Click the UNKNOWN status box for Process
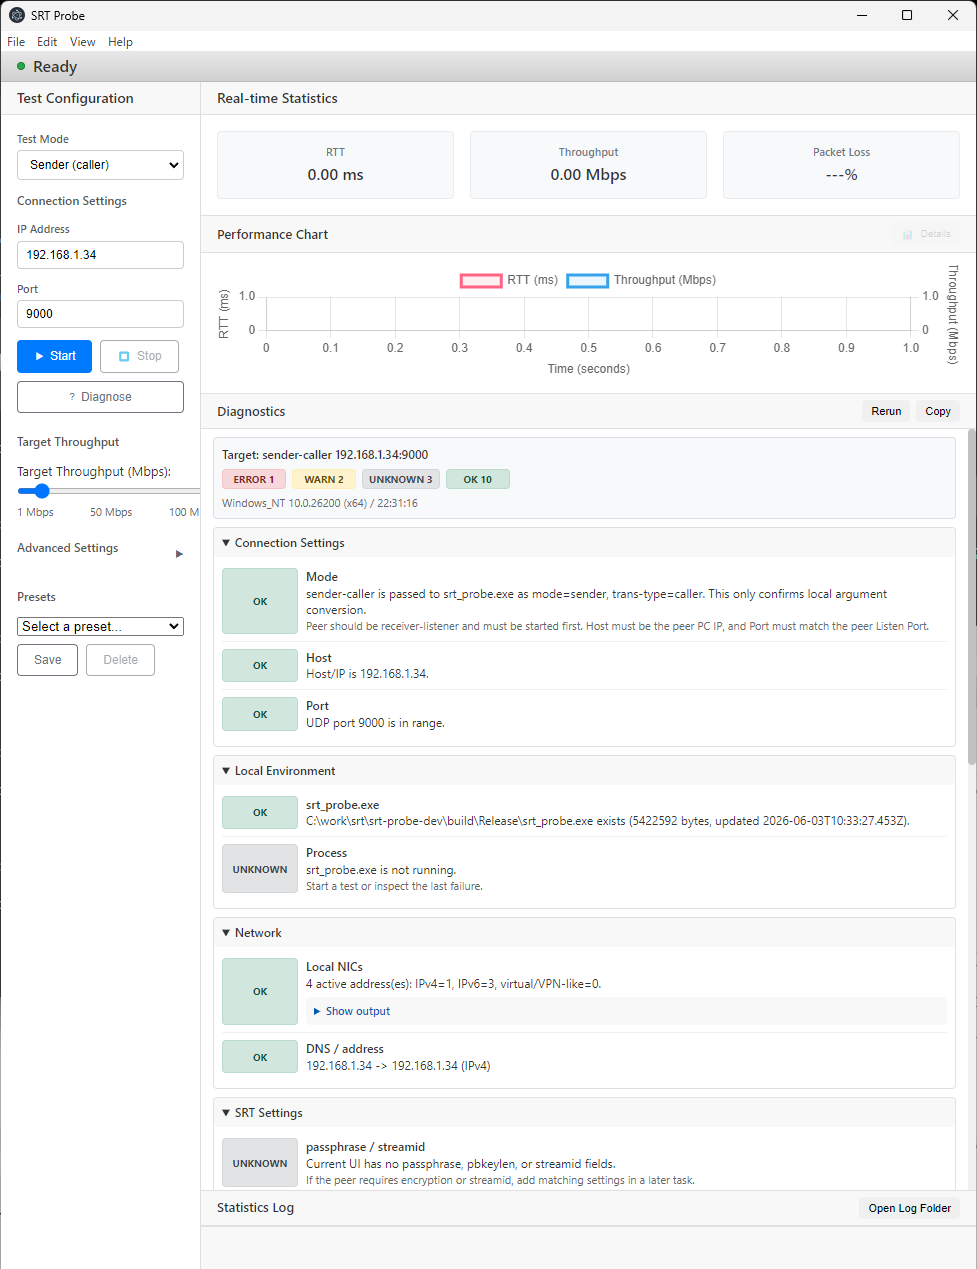This screenshot has height=1269, width=977. (260, 869)
